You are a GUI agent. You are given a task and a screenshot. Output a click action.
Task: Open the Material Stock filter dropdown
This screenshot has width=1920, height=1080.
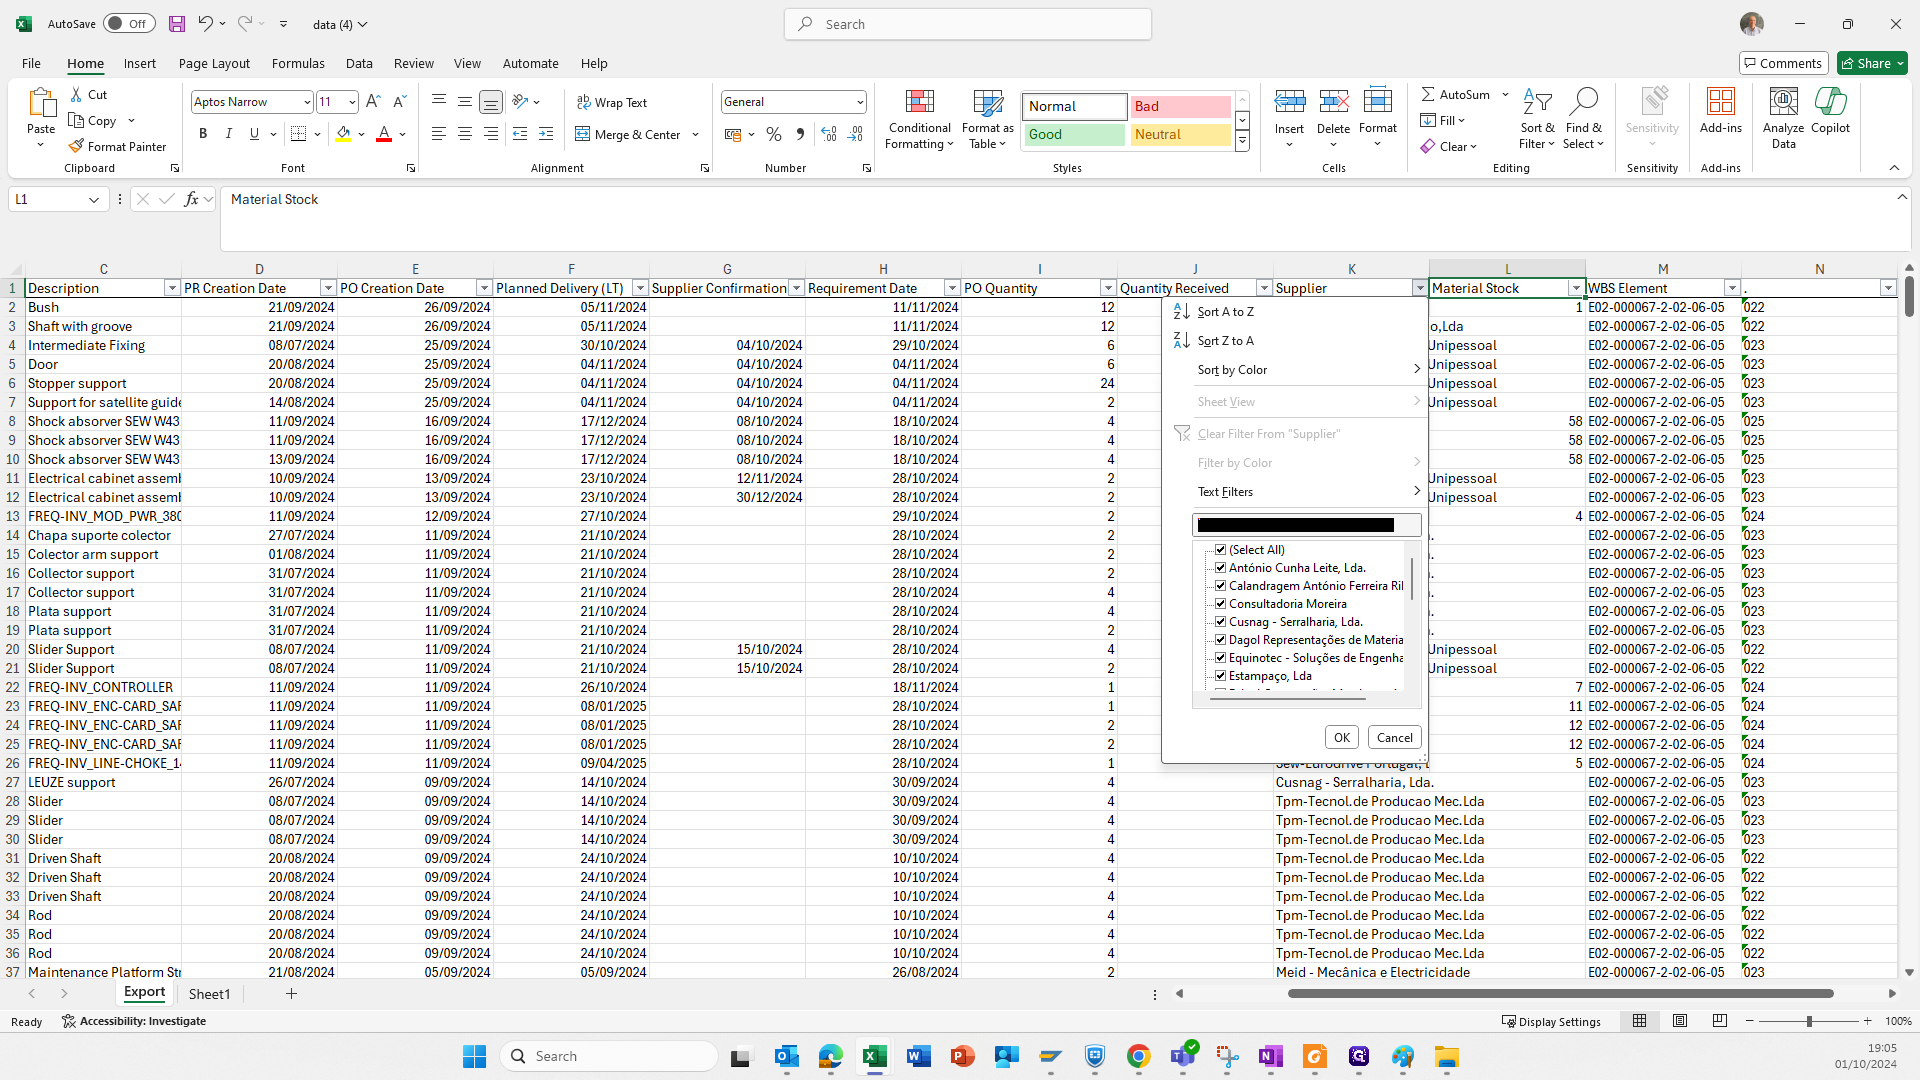coord(1576,288)
